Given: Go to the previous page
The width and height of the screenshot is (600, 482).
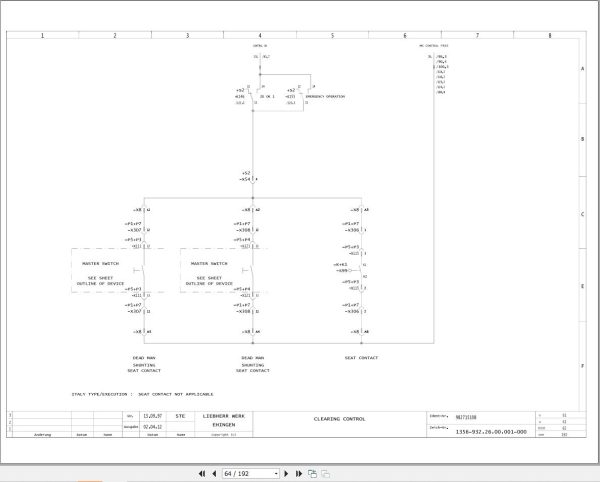Looking at the screenshot, I should click(214, 474).
